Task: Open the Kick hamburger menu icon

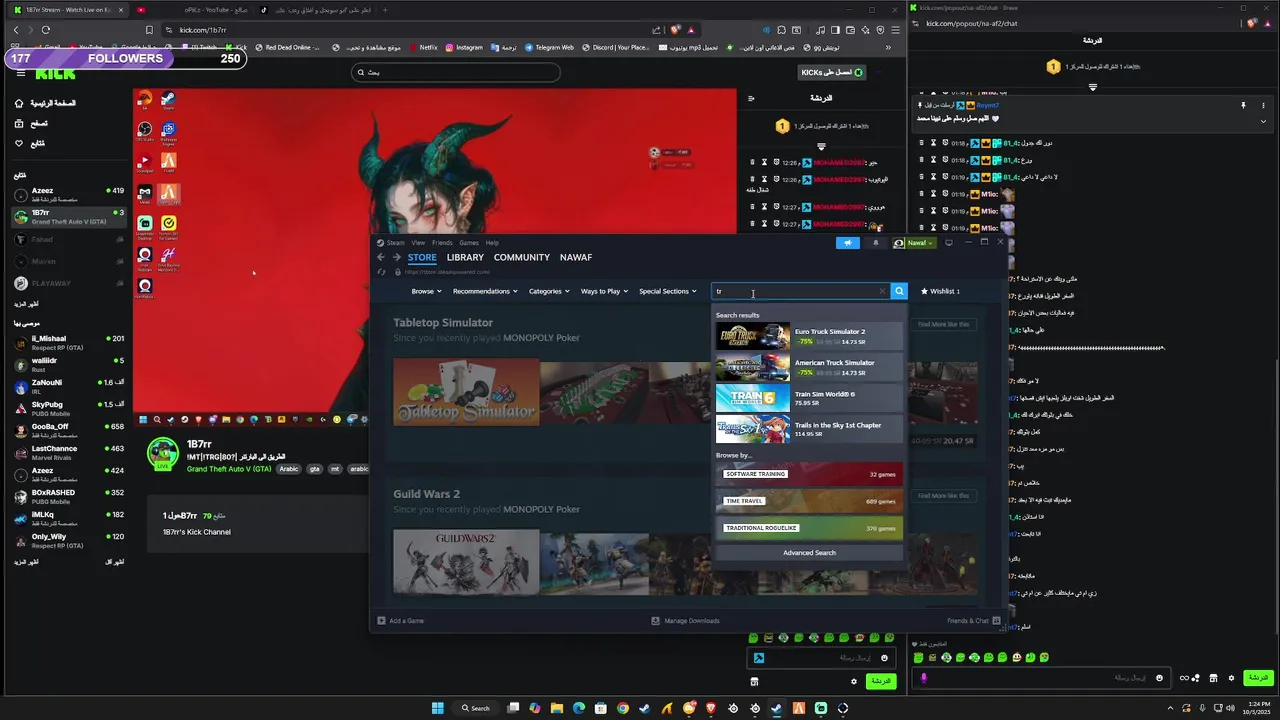Action: (19, 73)
